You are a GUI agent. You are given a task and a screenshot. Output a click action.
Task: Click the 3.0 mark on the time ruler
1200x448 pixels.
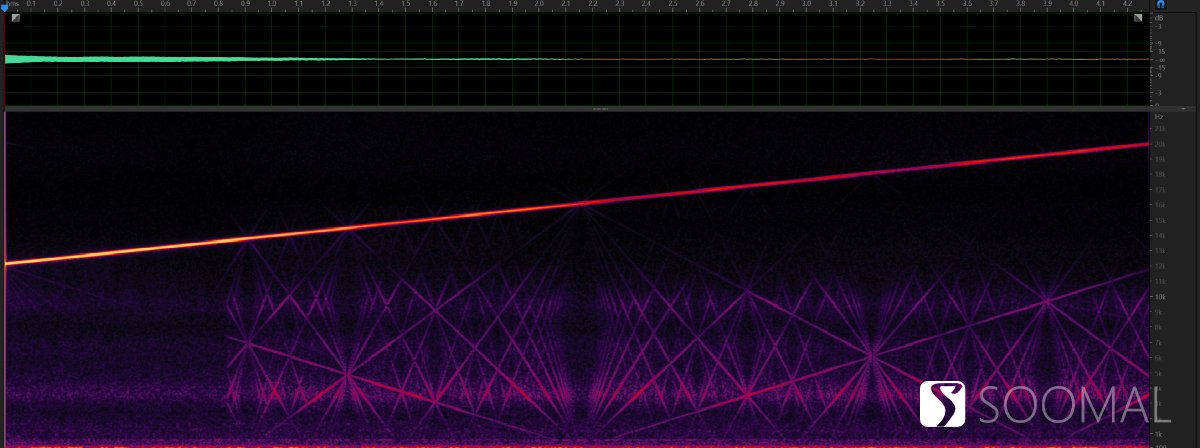[x=806, y=5]
